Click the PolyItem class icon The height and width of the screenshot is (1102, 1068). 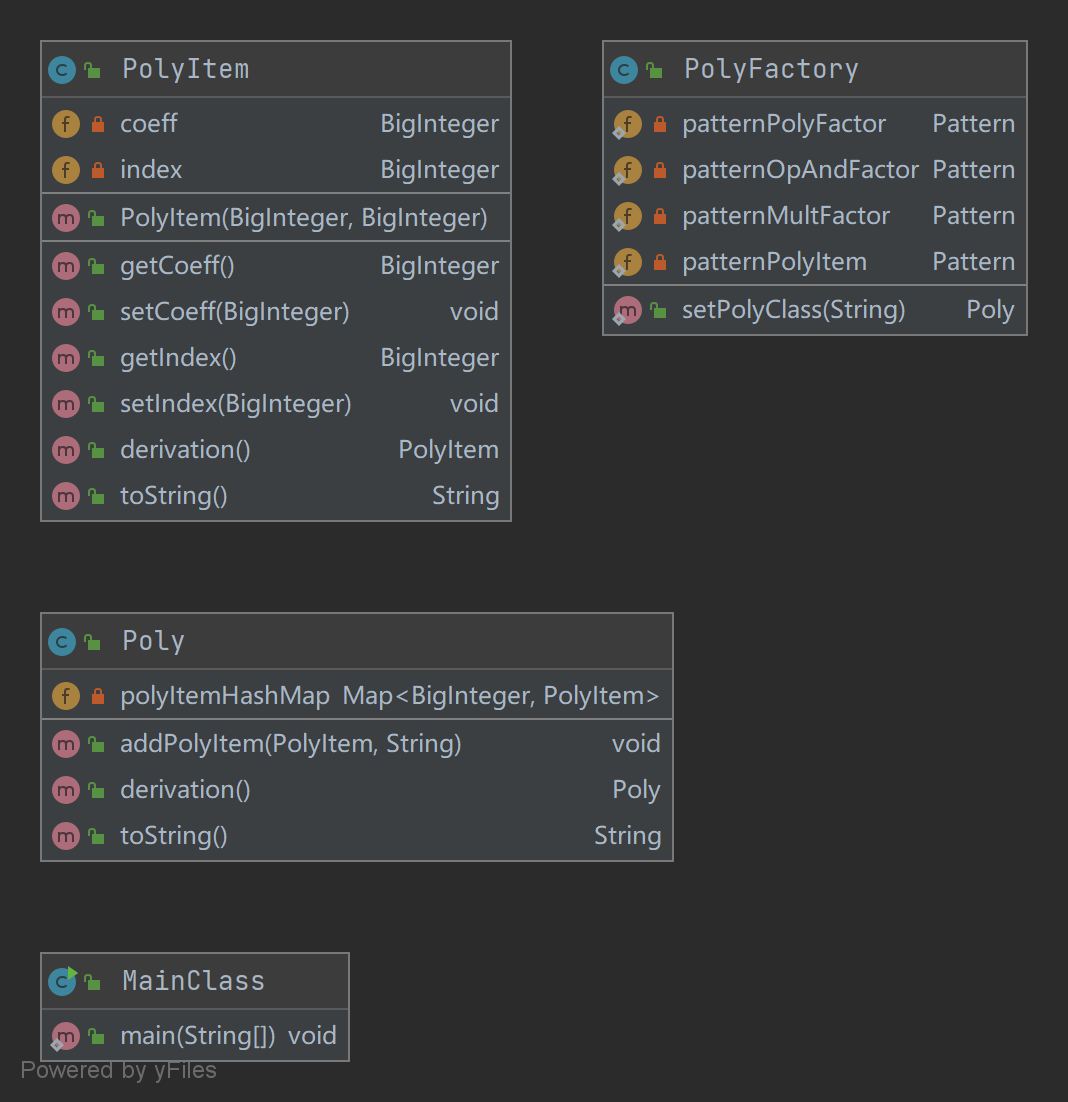pos(62,70)
